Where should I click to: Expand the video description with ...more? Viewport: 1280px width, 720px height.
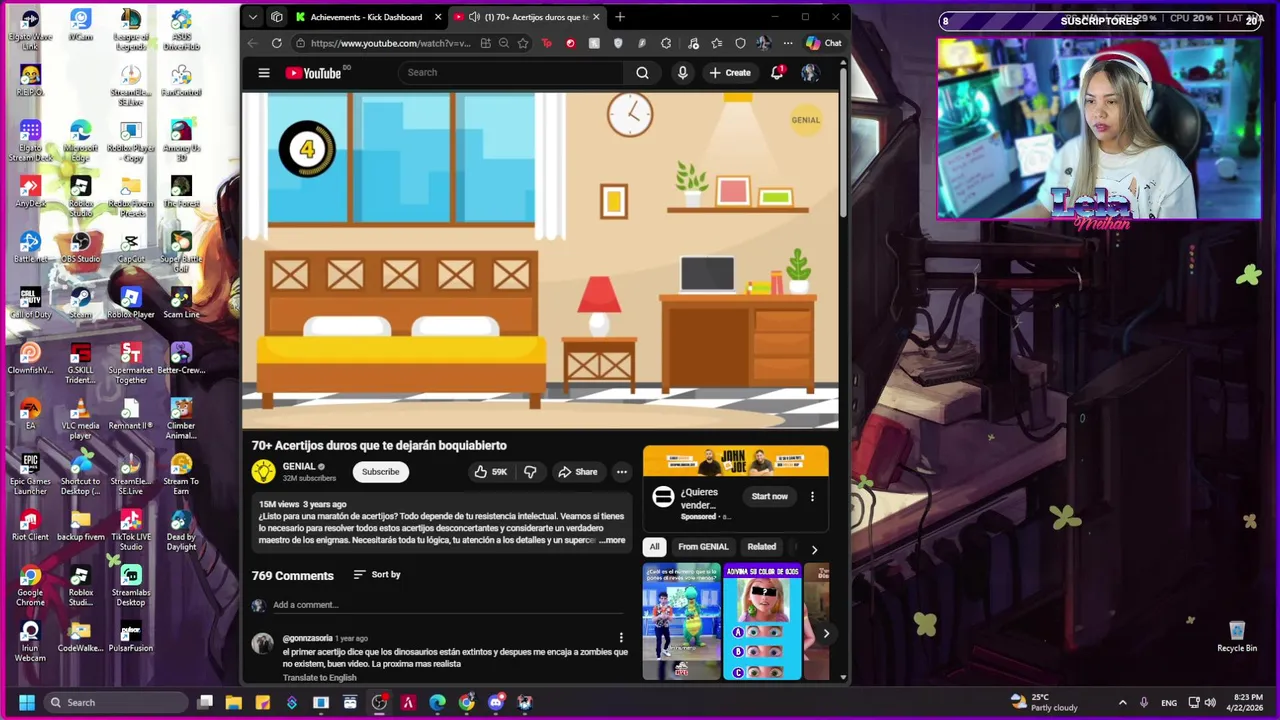[x=613, y=540]
